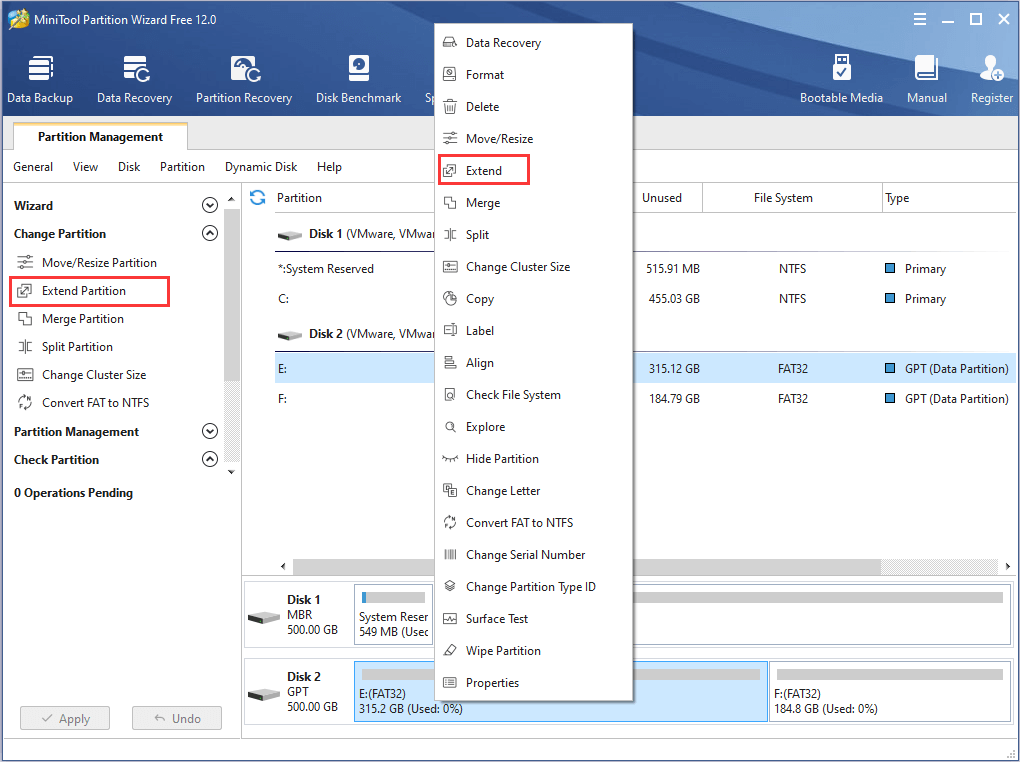Click partition list horizontal scroll right arrow

tap(1008, 566)
